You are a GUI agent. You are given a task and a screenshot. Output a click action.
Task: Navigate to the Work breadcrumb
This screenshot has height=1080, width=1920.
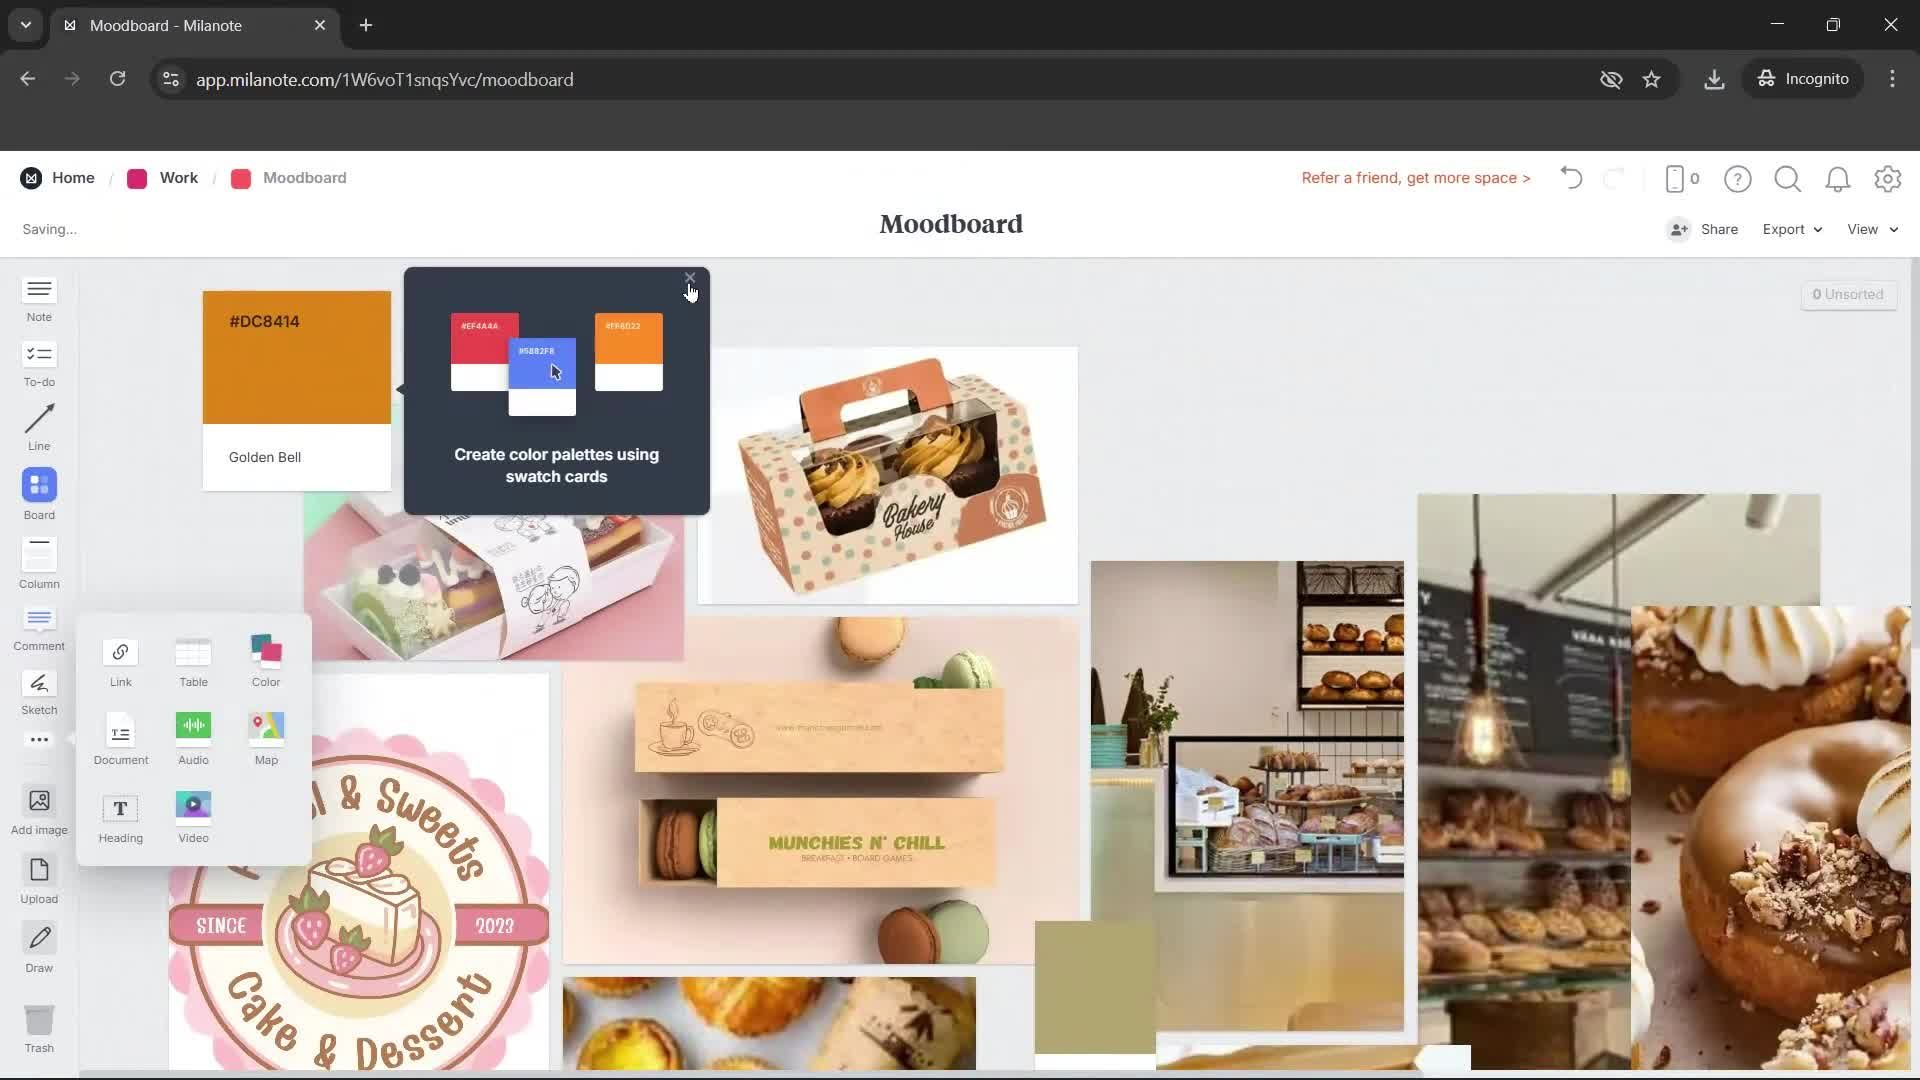pyautogui.click(x=178, y=177)
